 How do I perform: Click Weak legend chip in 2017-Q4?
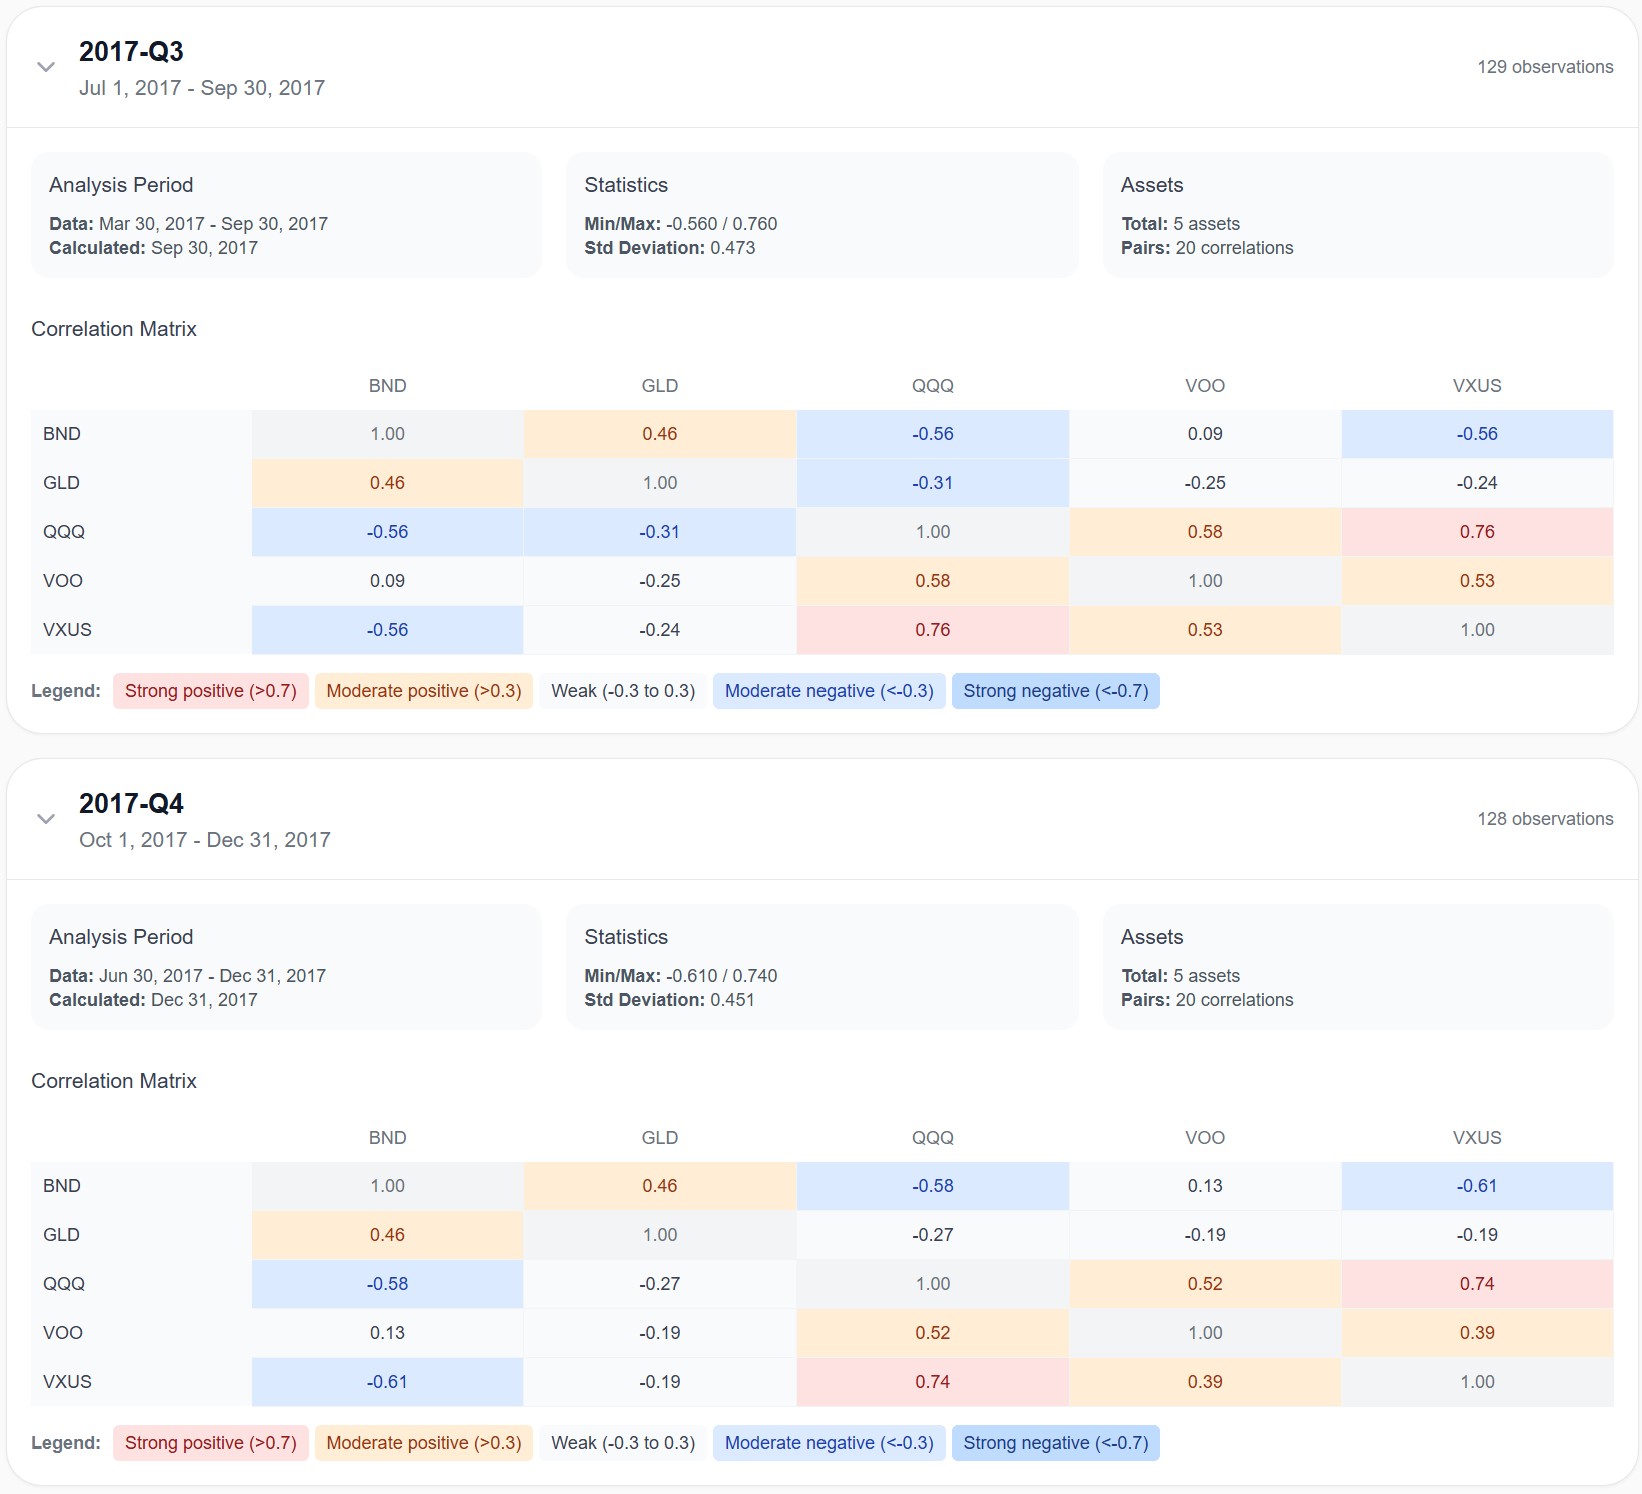tap(623, 1443)
